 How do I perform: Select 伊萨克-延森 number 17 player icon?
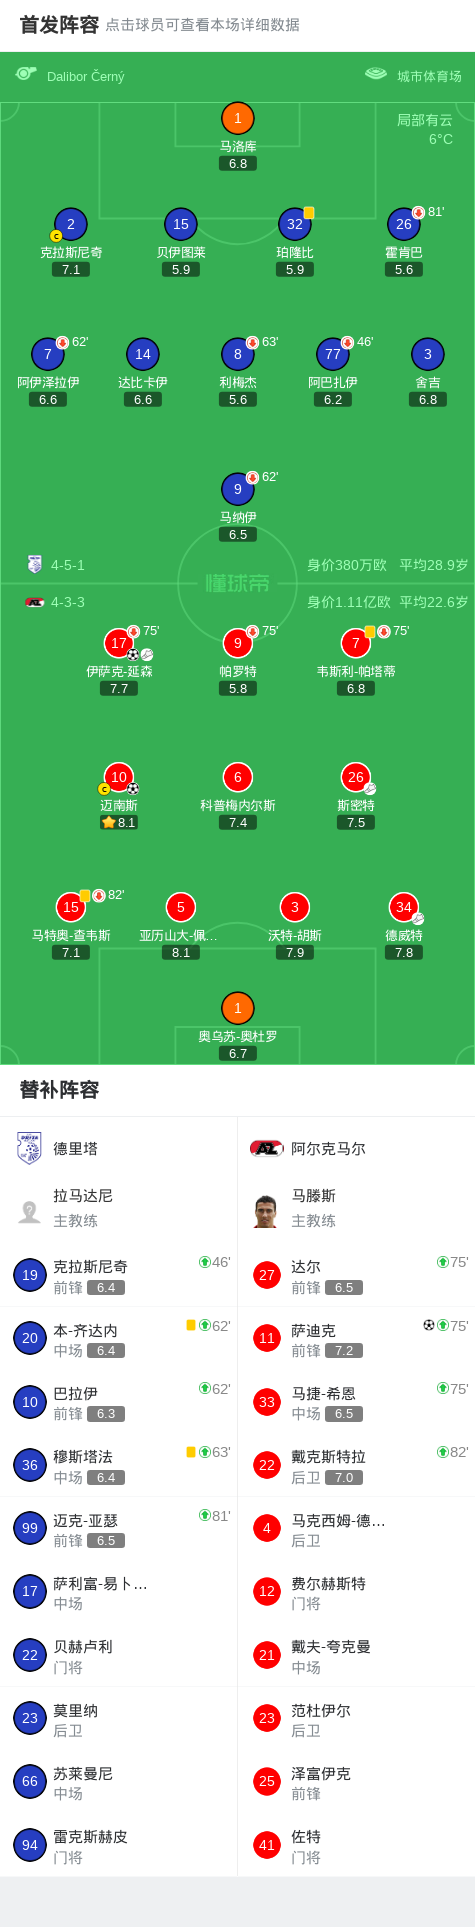[x=119, y=643]
